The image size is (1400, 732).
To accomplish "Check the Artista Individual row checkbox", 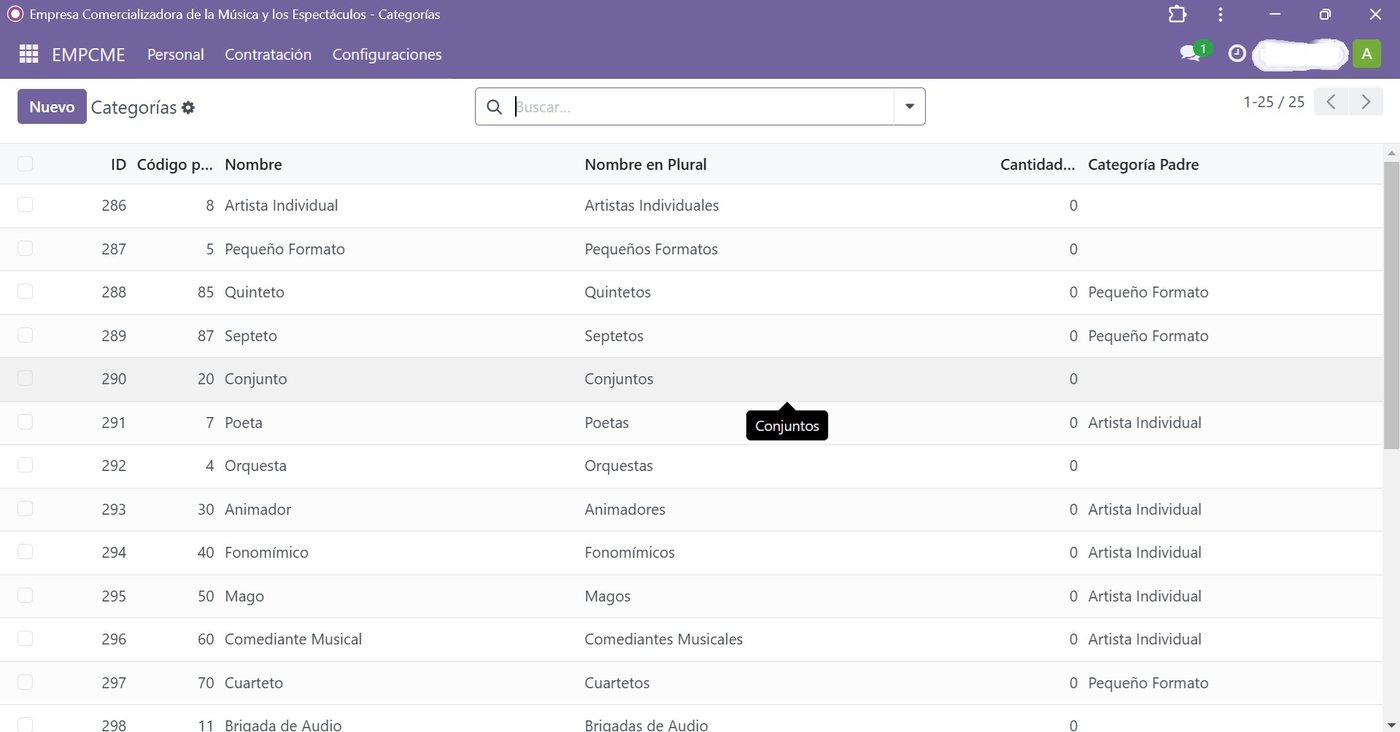I will pos(25,205).
